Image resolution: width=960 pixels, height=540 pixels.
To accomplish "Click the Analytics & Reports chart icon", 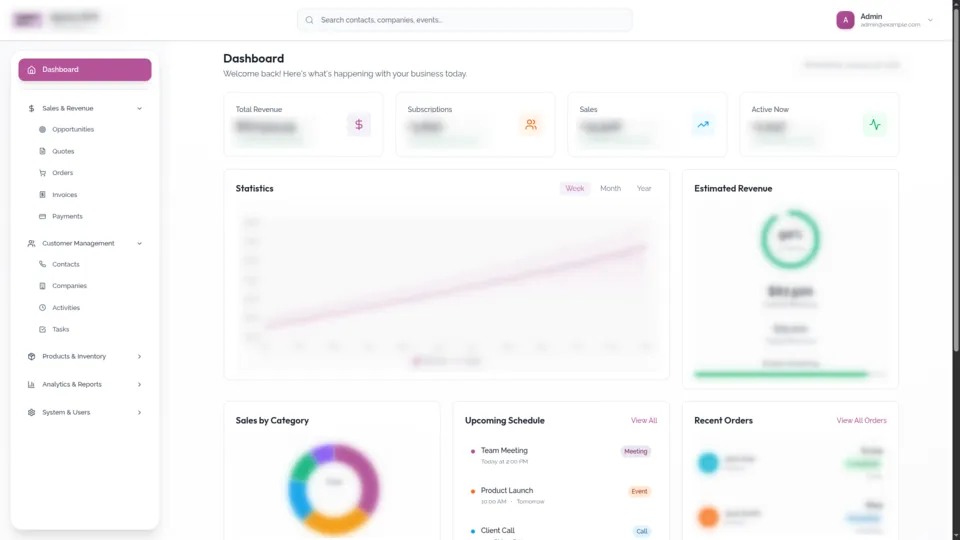I will click(x=31, y=384).
